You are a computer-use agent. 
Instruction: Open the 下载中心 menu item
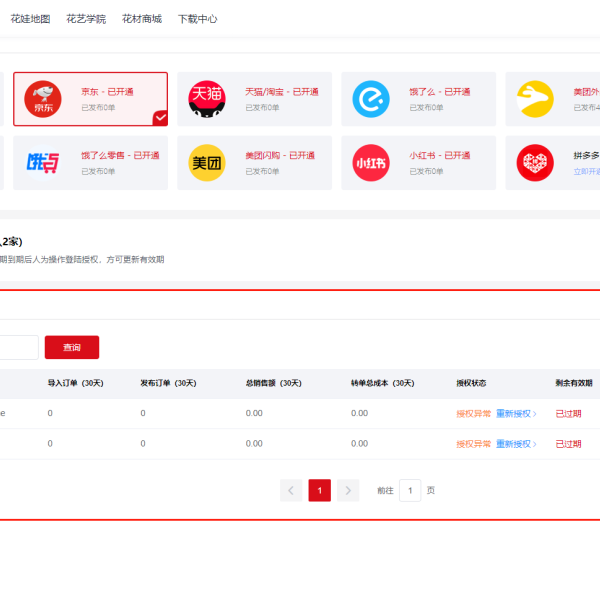(197, 19)
